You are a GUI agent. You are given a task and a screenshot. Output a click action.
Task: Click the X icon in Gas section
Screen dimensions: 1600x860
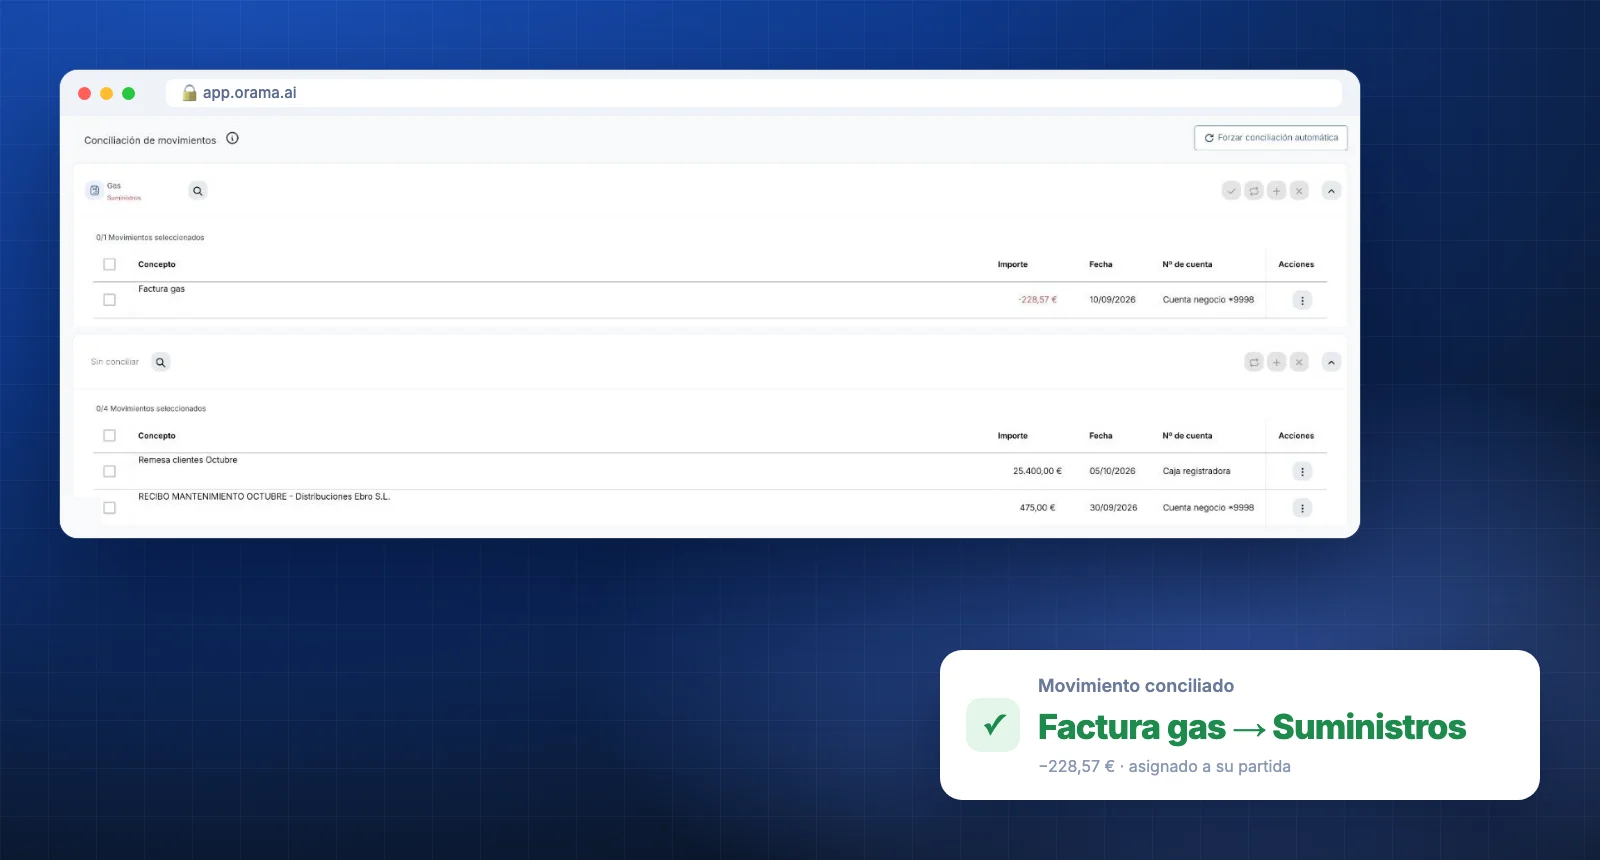pos(1299,191)
